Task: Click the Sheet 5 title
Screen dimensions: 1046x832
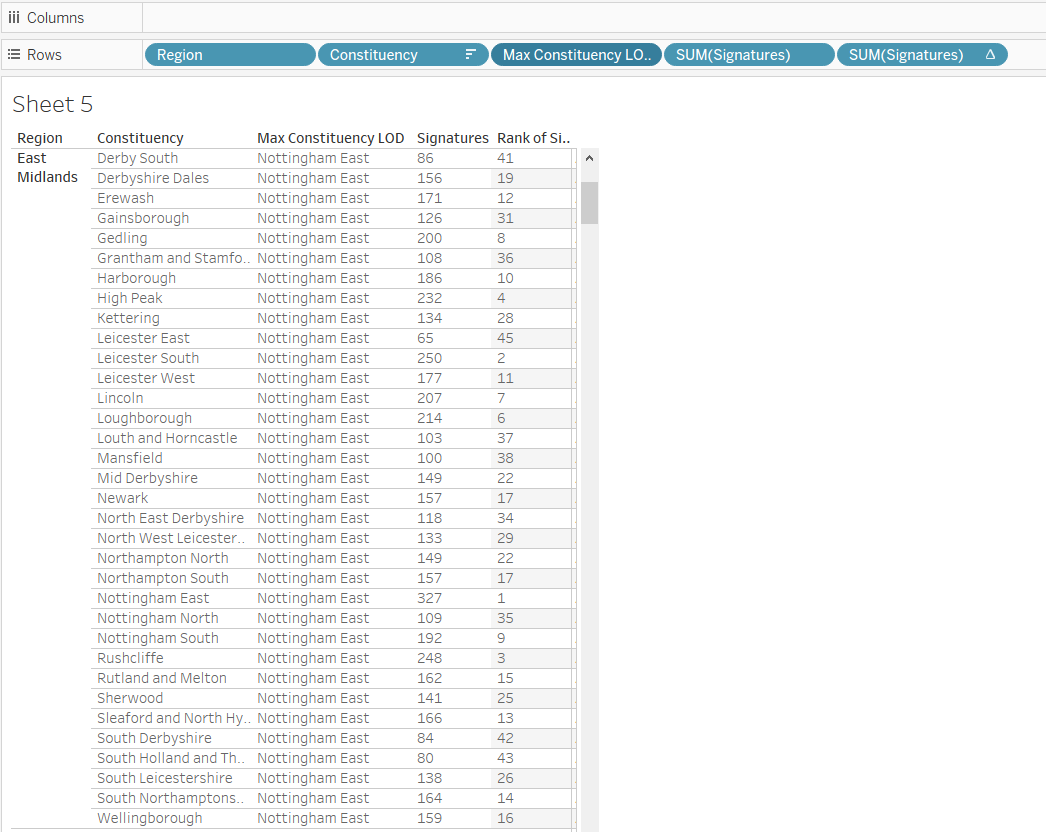Action: [52, 104]
